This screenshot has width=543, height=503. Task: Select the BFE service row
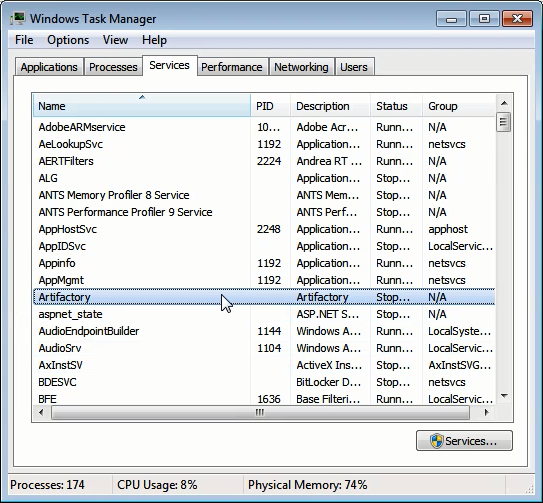tap(264, 398)
